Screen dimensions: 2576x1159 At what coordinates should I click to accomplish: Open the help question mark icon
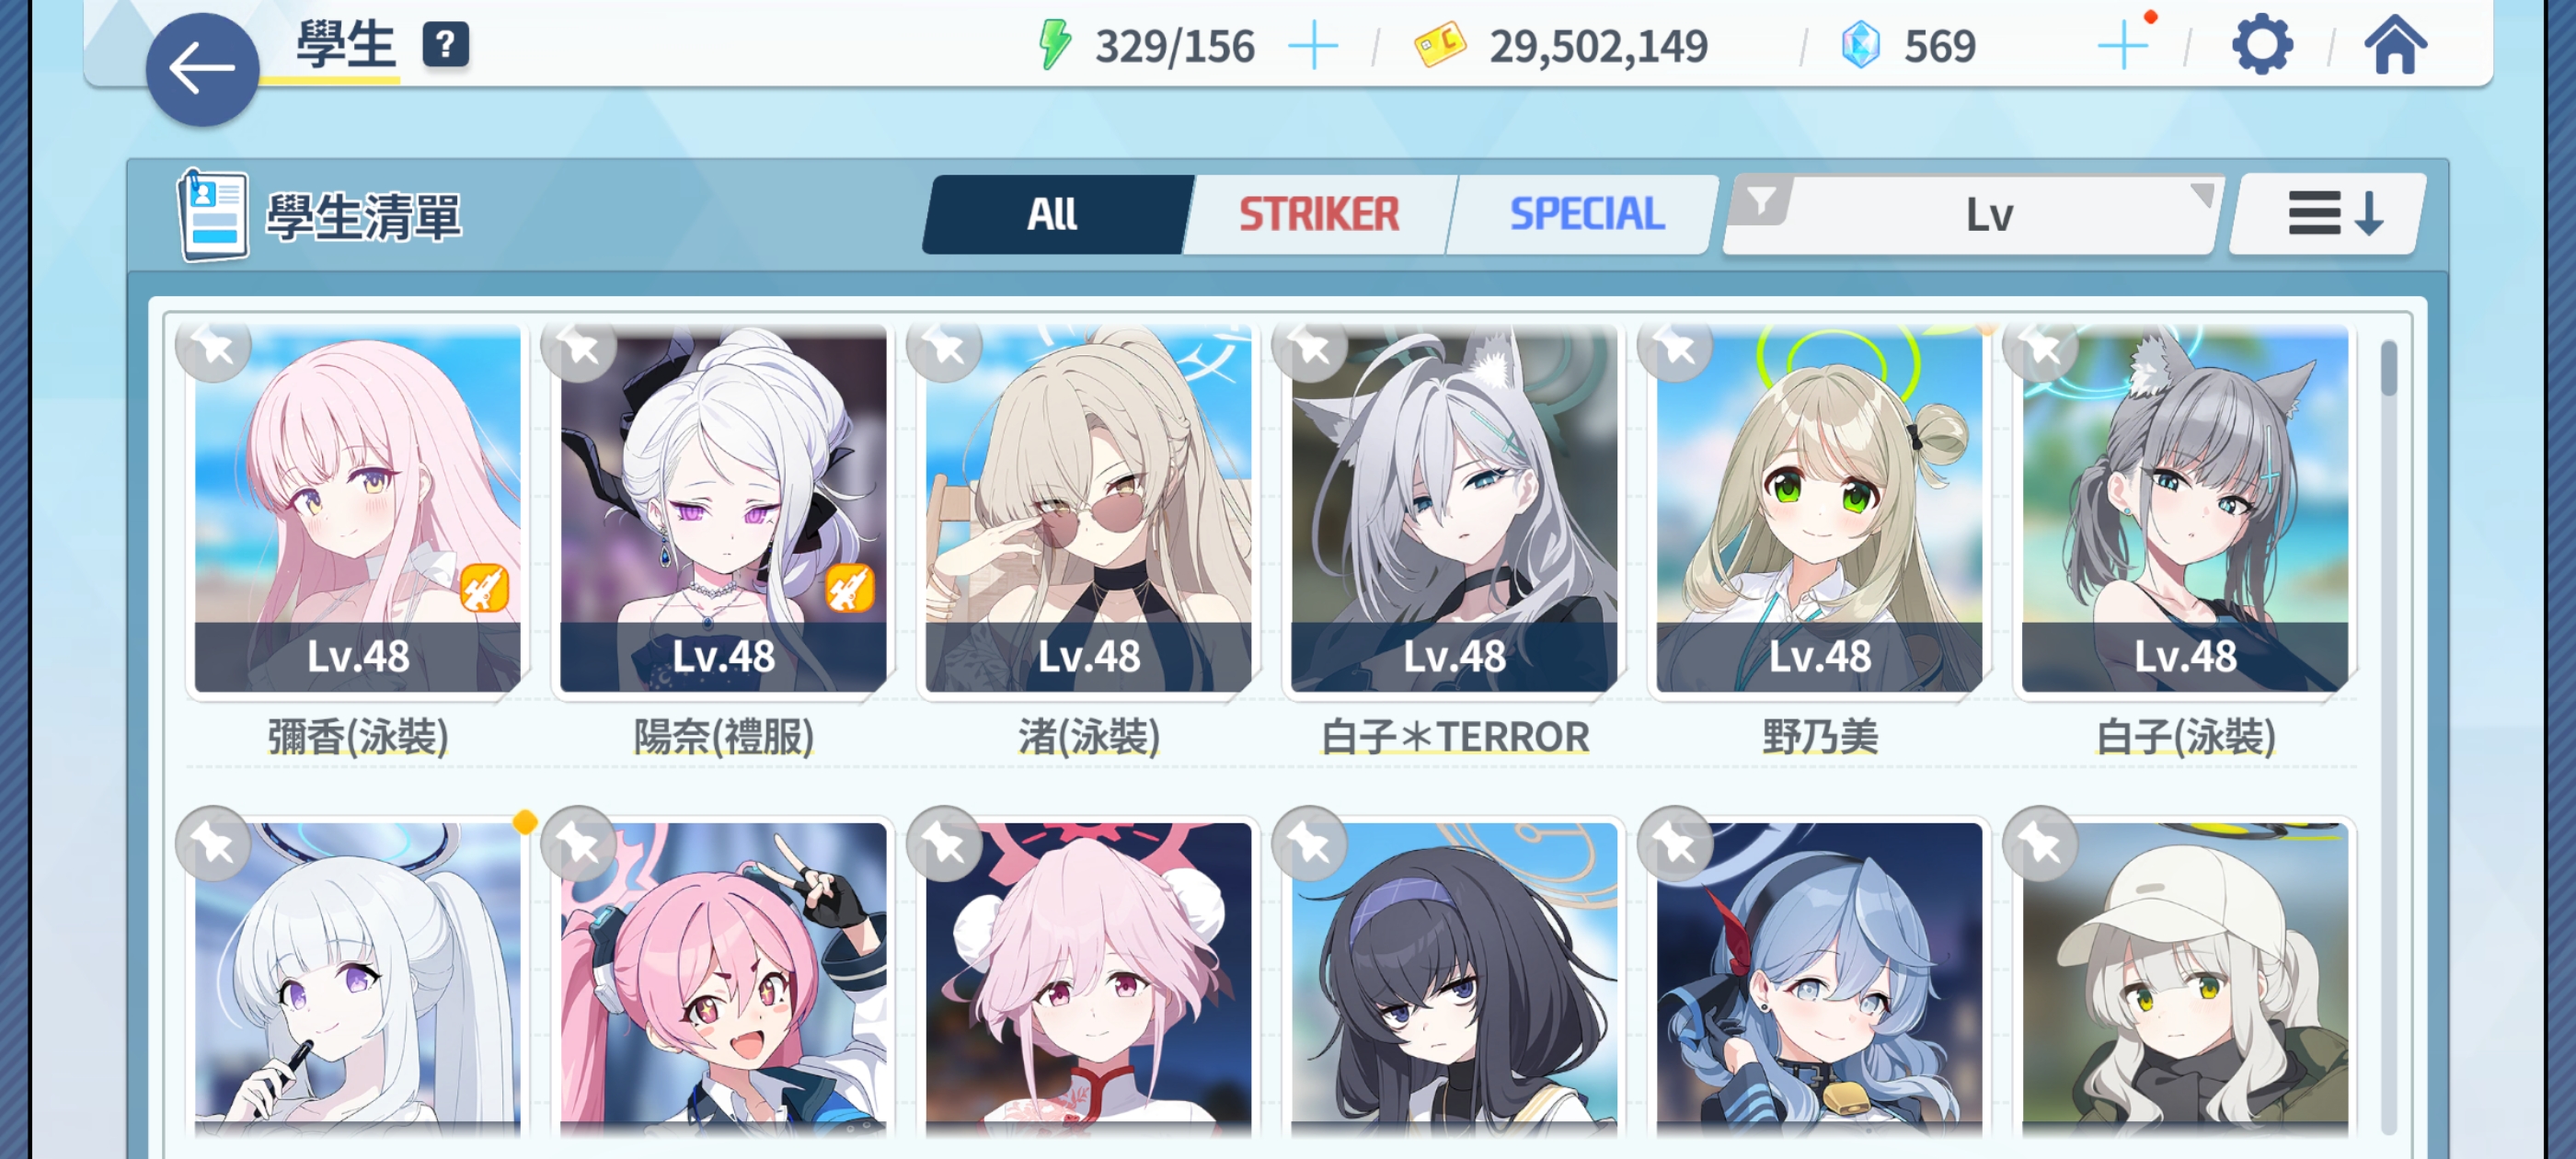click(445, 45)
